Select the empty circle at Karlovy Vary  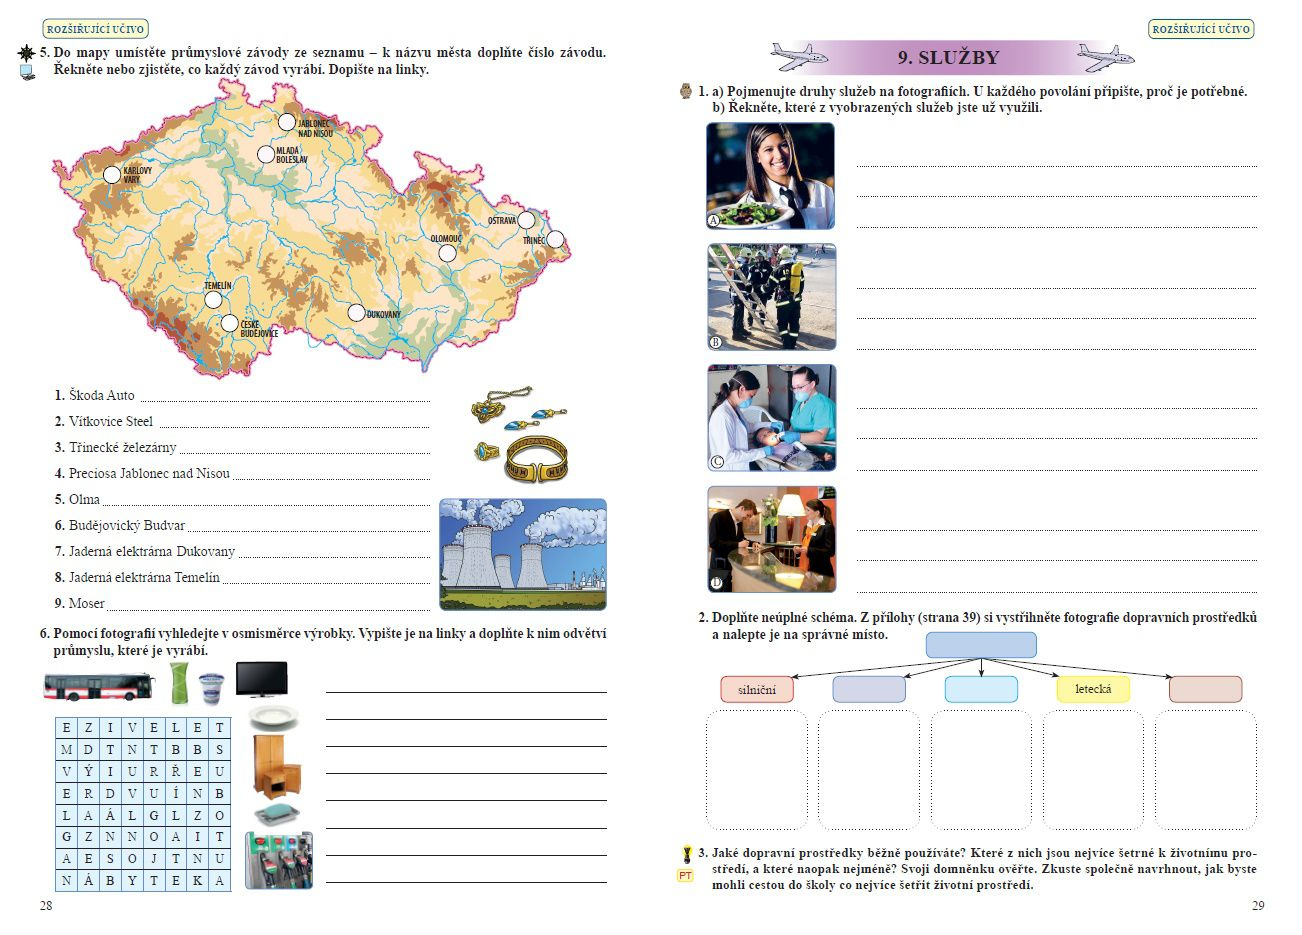(111, 174)
